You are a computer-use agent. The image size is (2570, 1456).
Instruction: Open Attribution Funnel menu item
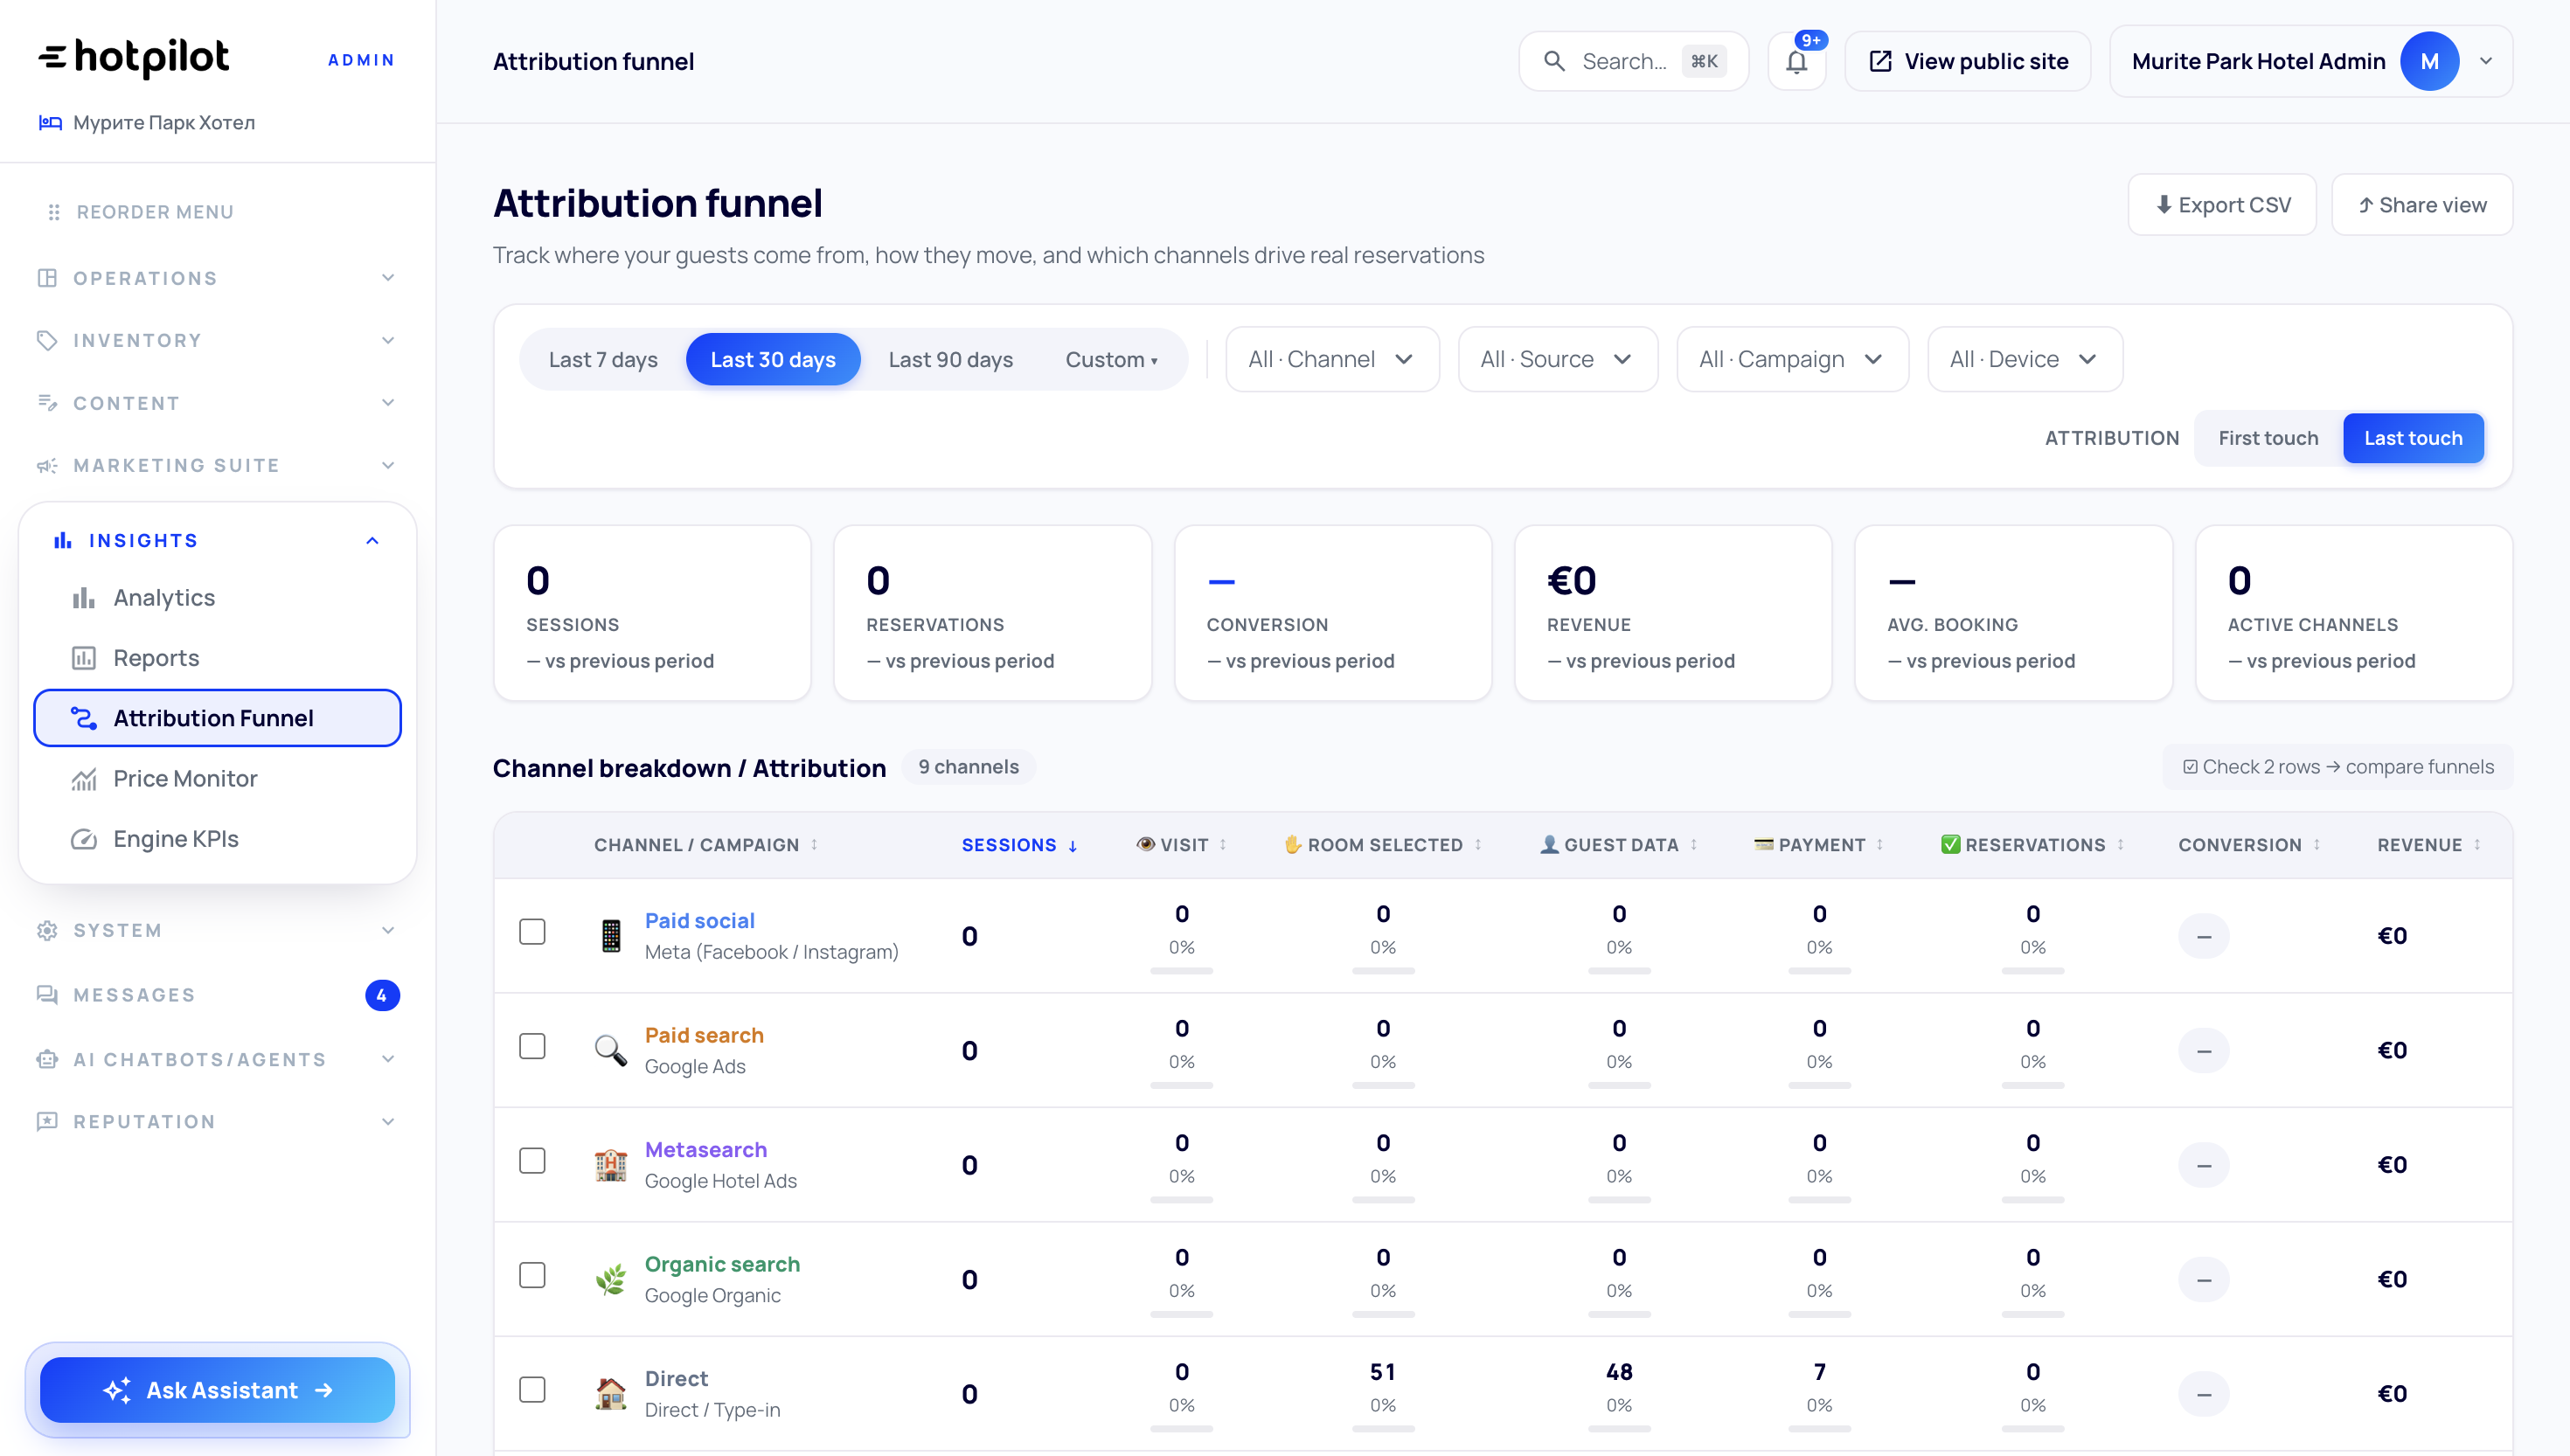tap(217, 718)
